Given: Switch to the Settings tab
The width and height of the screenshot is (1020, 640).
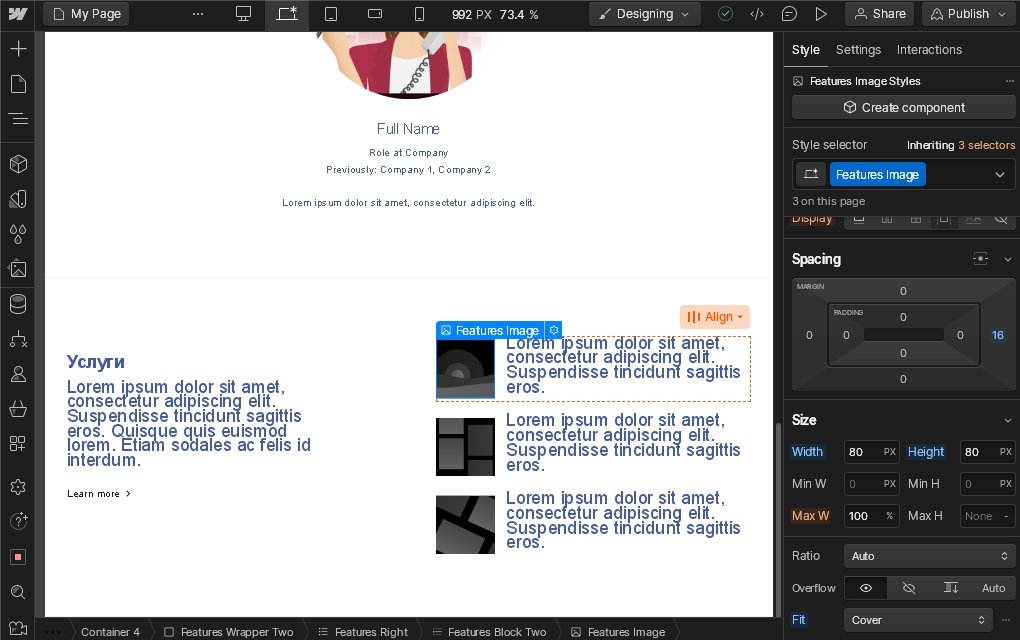Looking at the screenshot, I should click(858, 50).
